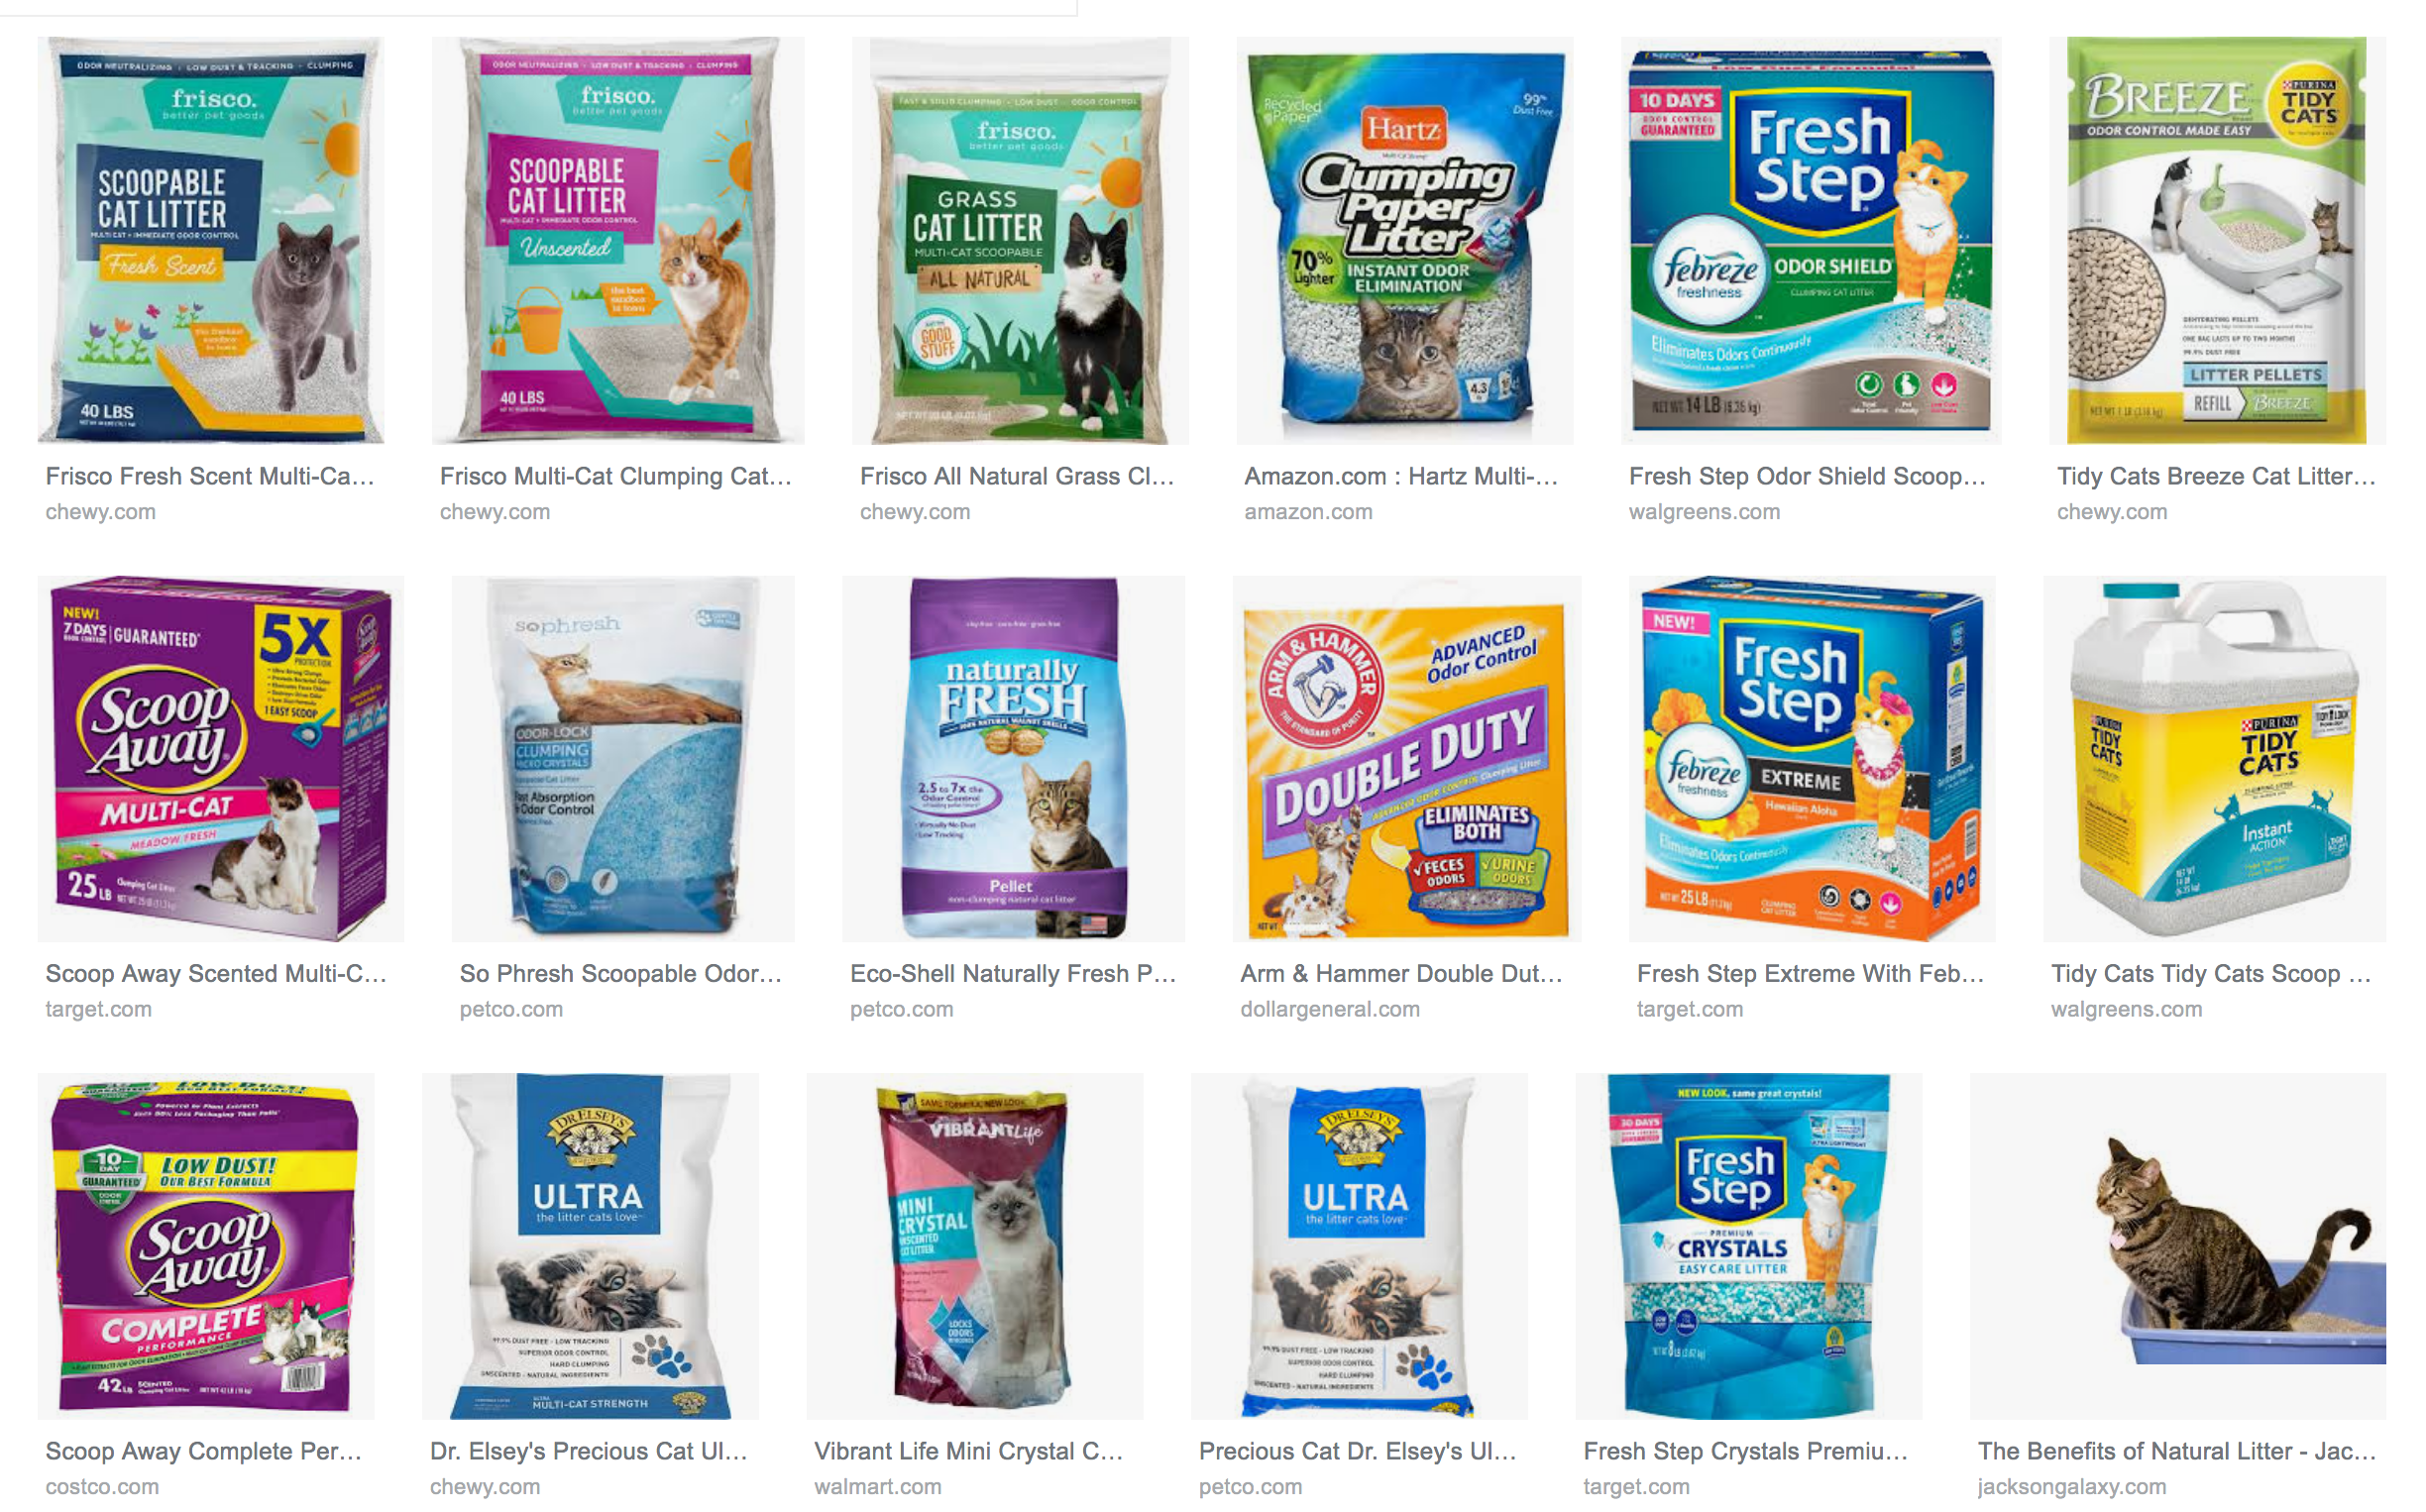Click the 'Fresh Step Extreme With Feb…' title

coord(1810,973)
